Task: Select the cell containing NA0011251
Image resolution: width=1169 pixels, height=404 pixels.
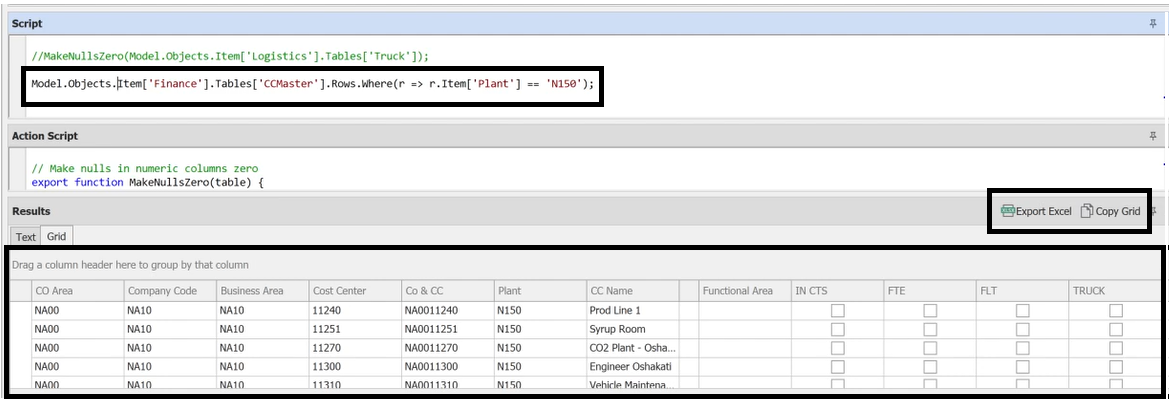Action: pyautogui.click(x=431, y=329)
